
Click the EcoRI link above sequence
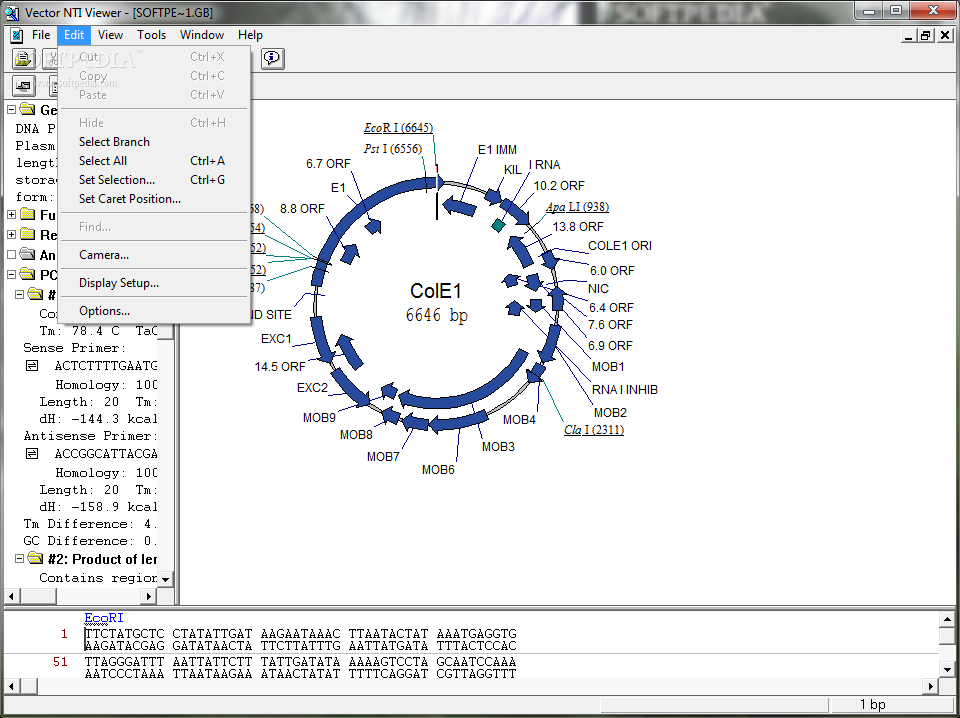tap(104, 618)
